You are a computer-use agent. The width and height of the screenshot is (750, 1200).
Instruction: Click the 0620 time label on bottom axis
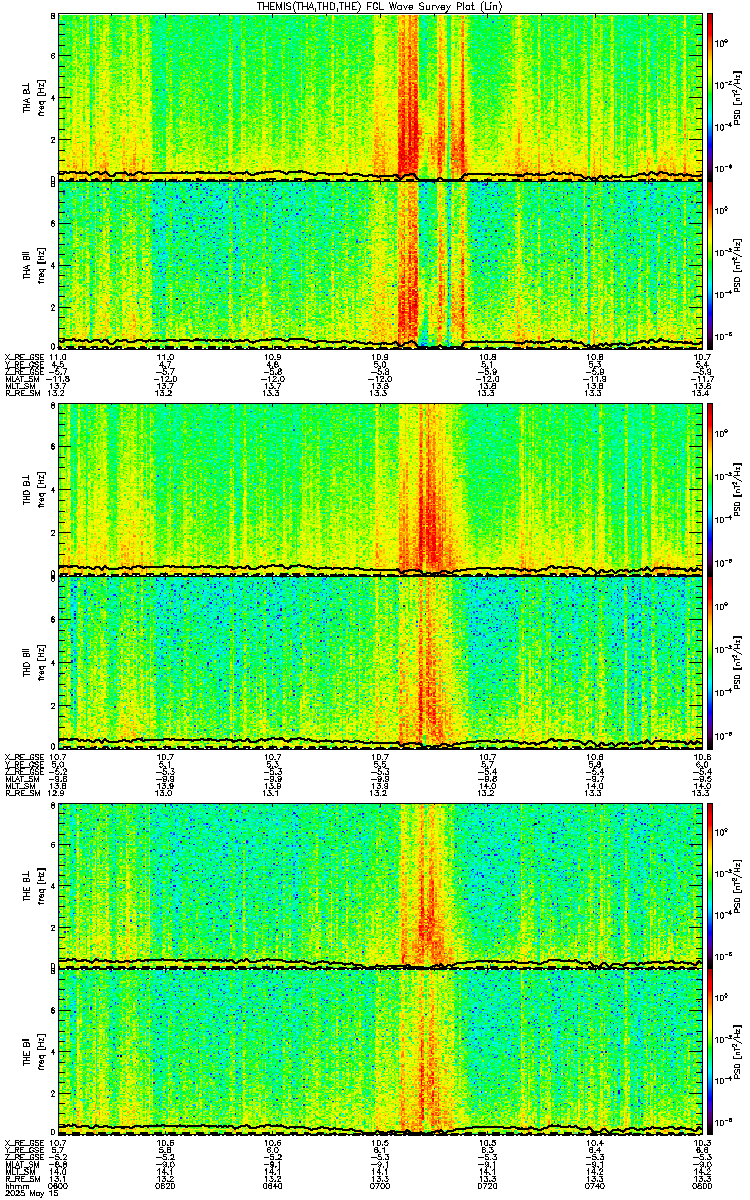[165, 1186]
